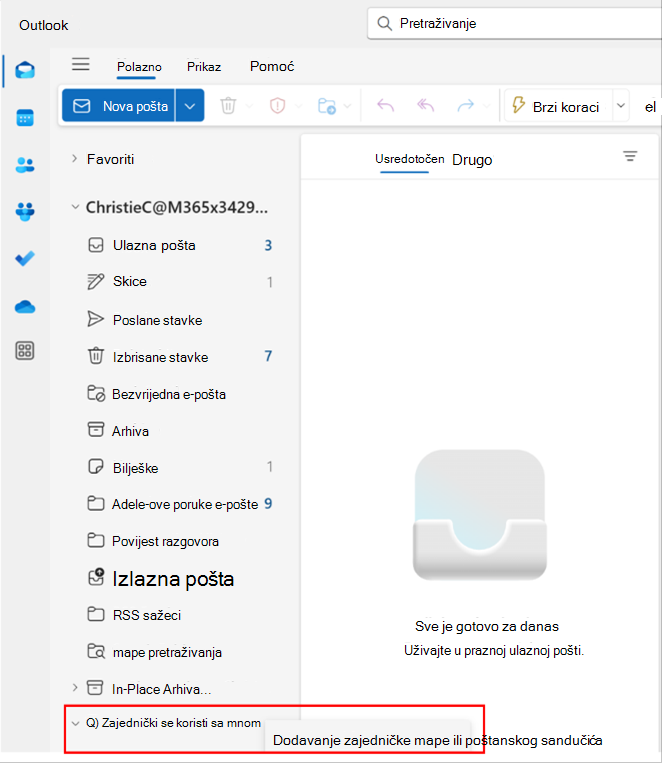The height and width of the screenshot is (763, 662).
Task: Switch to the Prikaz tab
Action: coord(204,67)
